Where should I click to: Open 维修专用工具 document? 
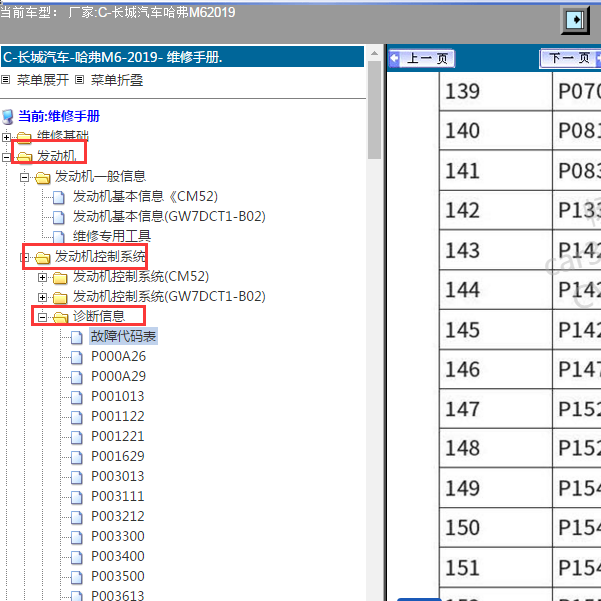112,236
